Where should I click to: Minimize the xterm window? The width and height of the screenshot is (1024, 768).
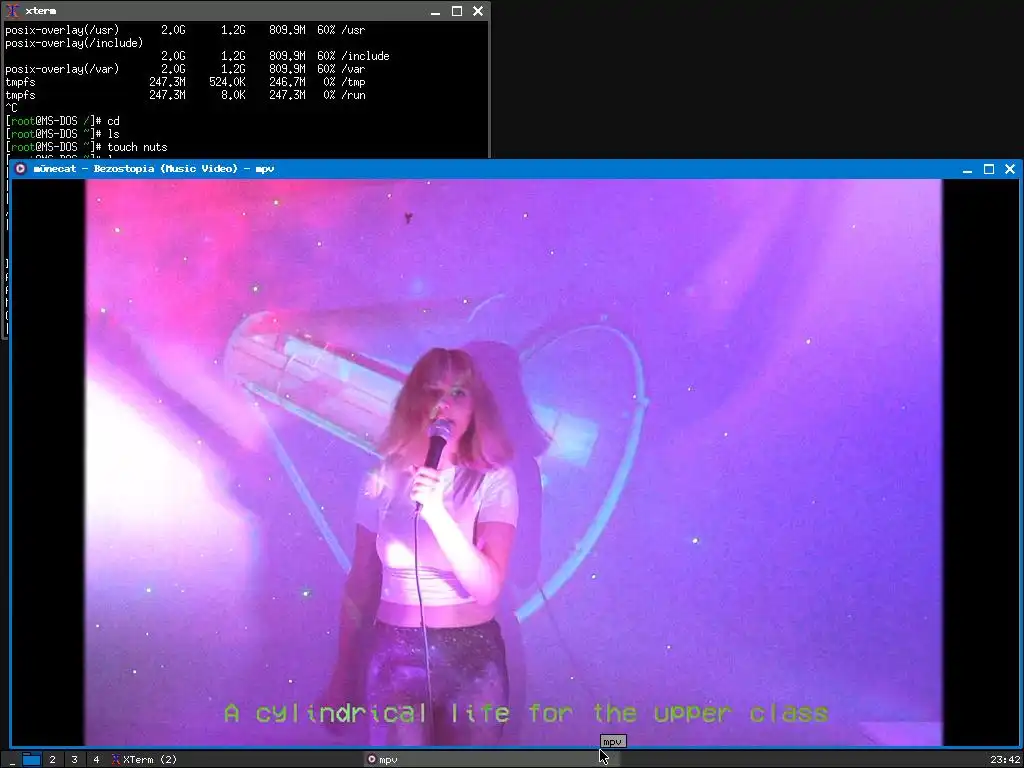(x=436, y=11)
